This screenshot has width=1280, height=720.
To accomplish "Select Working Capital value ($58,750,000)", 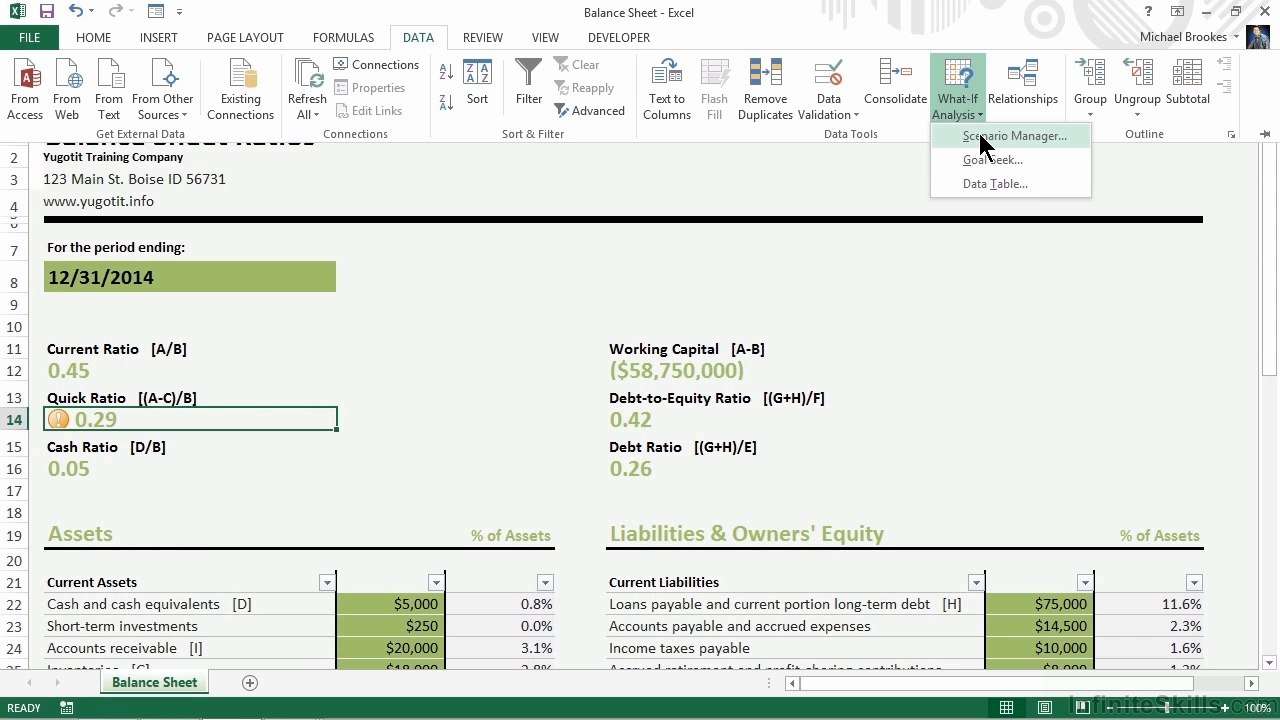I will click(x=677, y=371).
